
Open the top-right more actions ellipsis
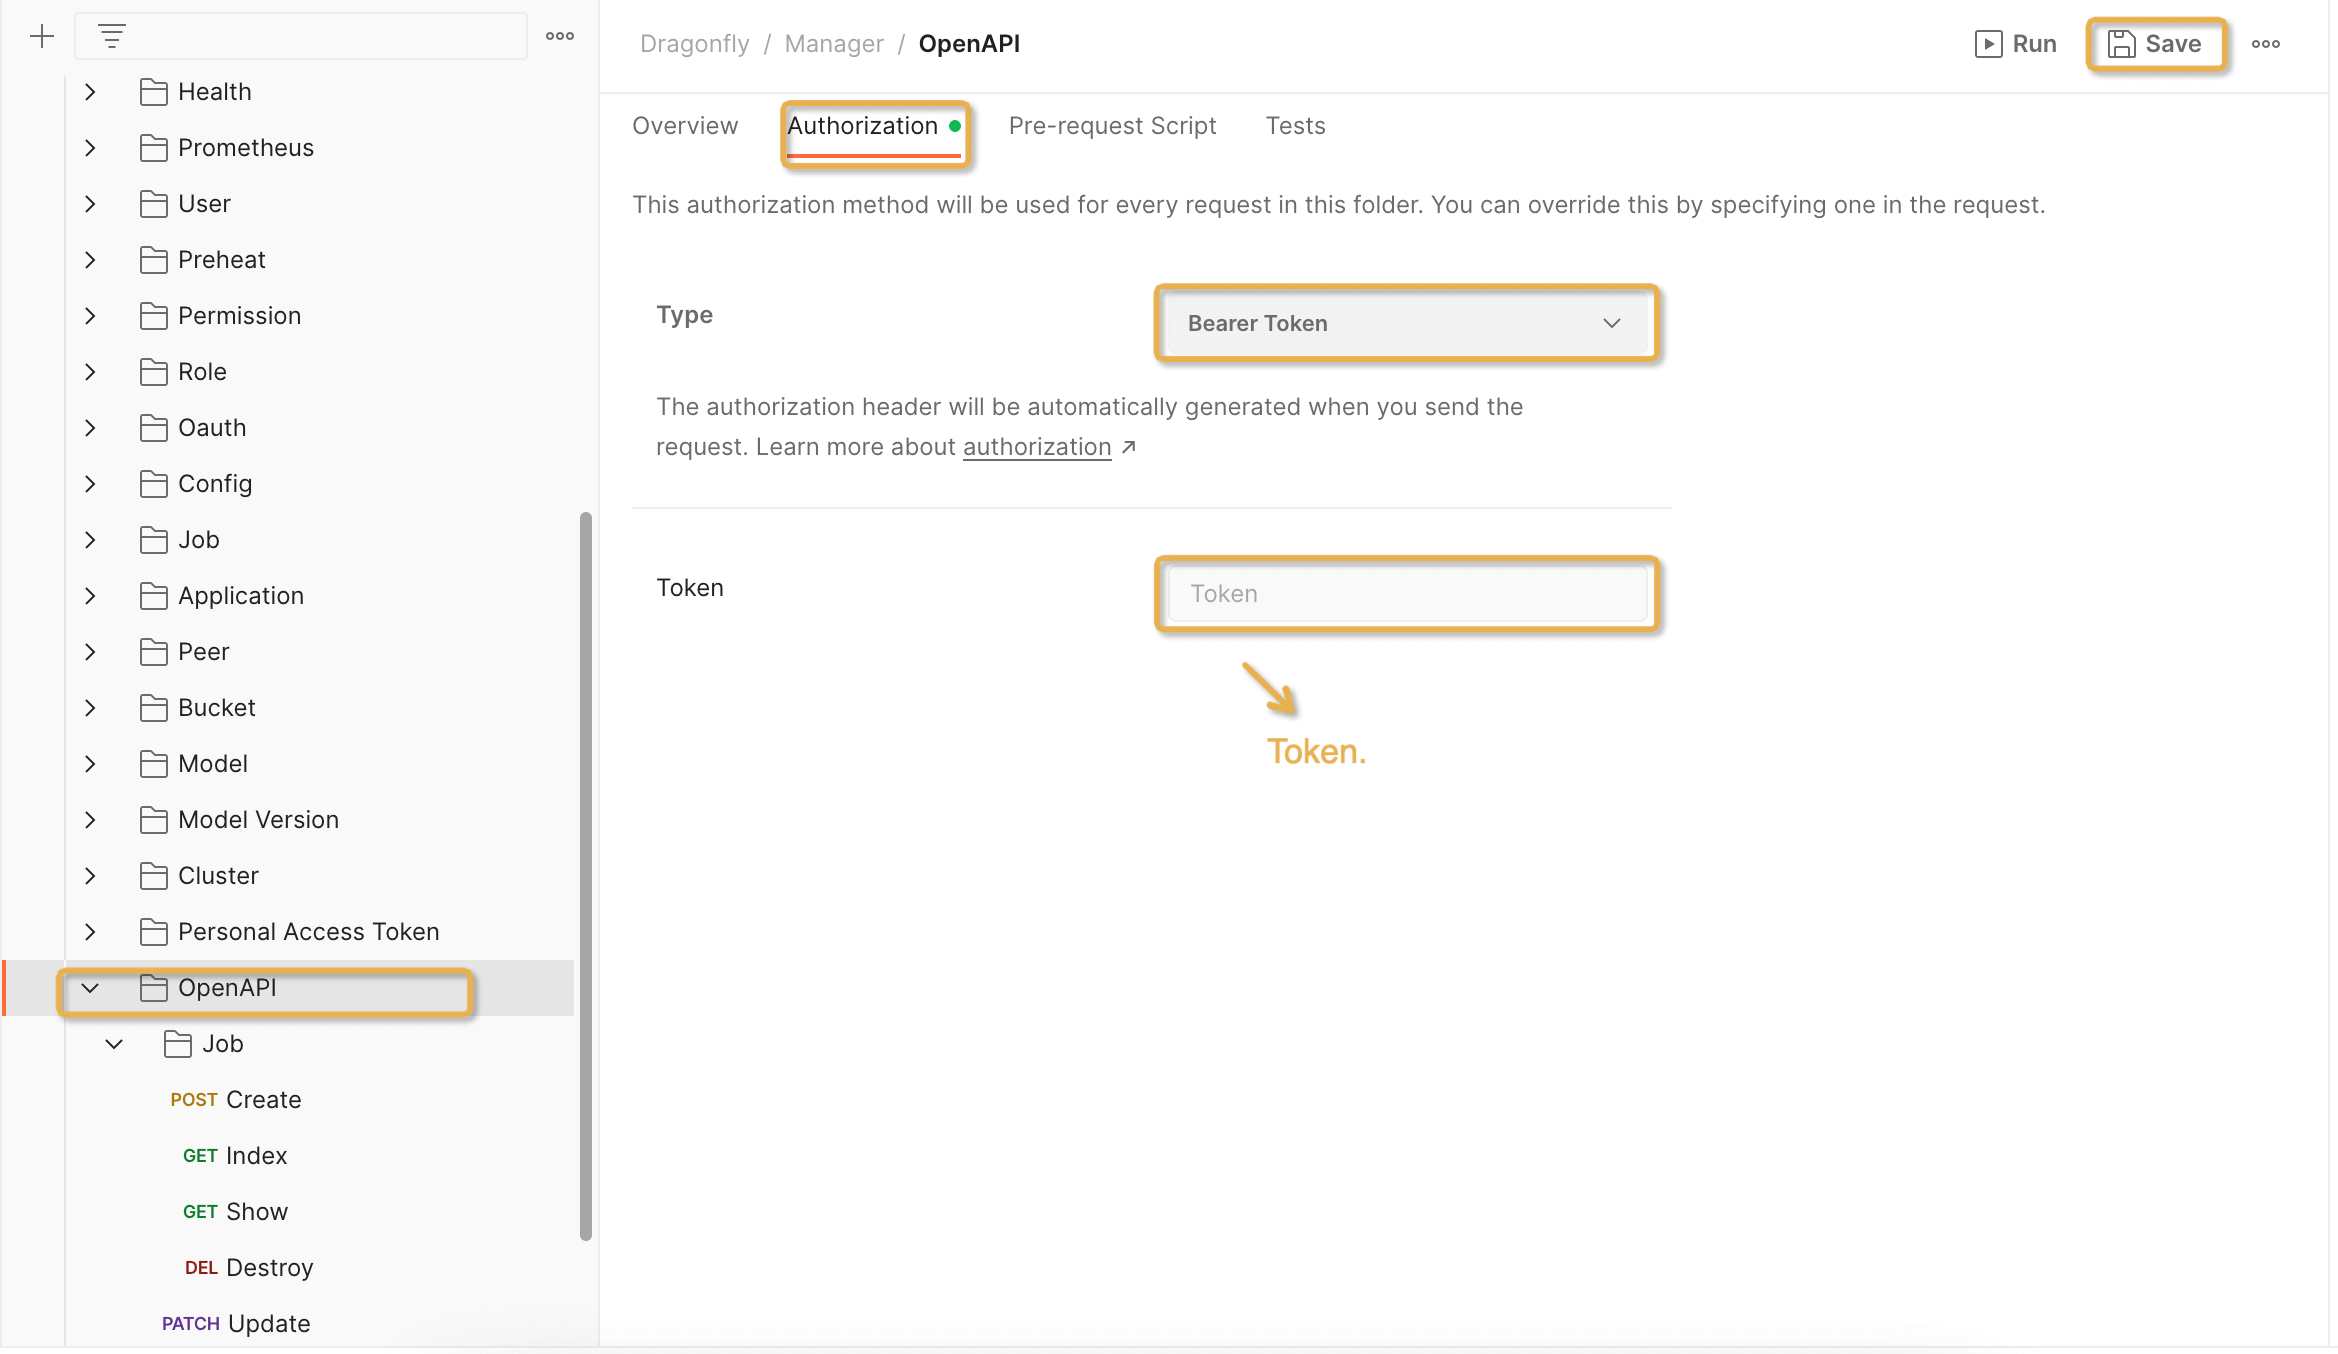pyautogui.click(x=2266, y=44)
